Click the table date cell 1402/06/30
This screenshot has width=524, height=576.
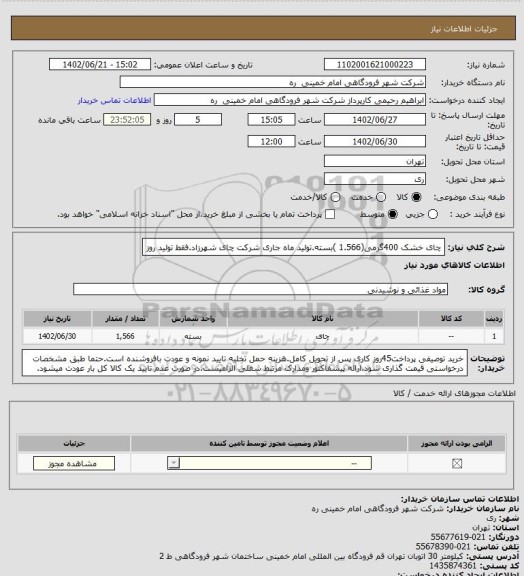[57, 336]
